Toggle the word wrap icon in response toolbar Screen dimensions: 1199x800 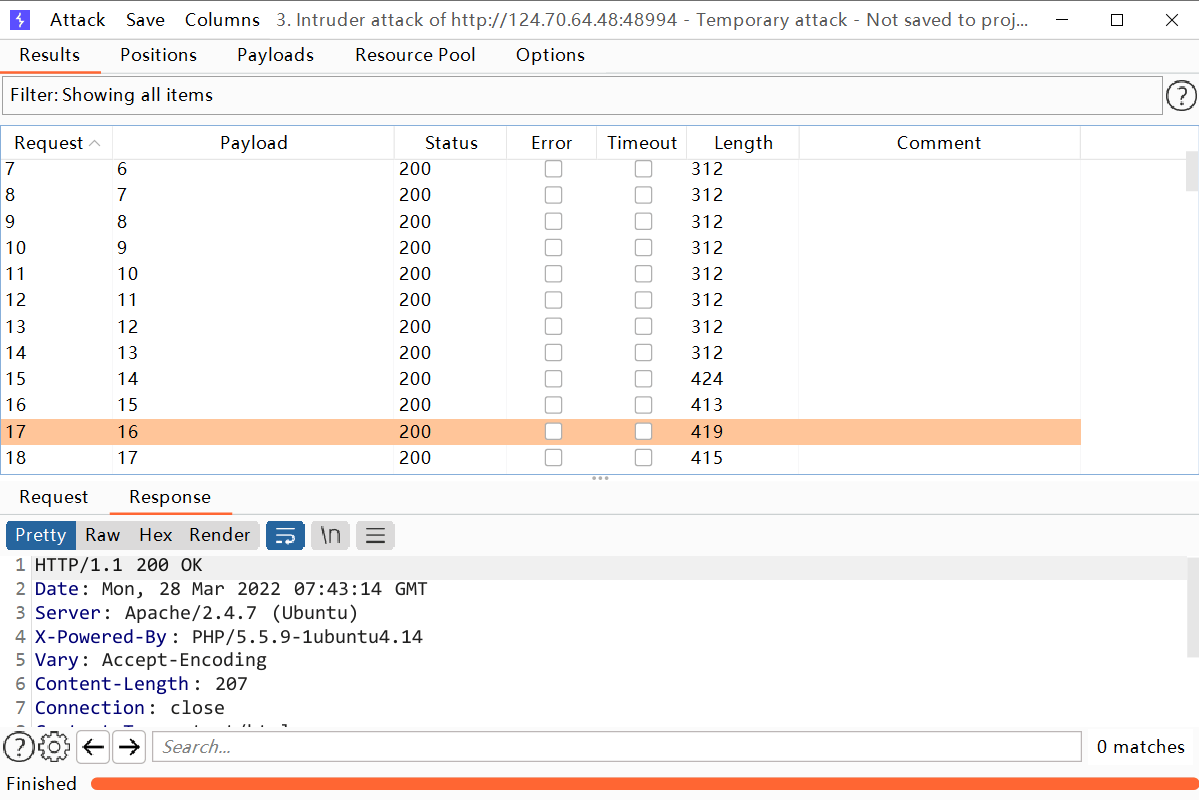285,535
